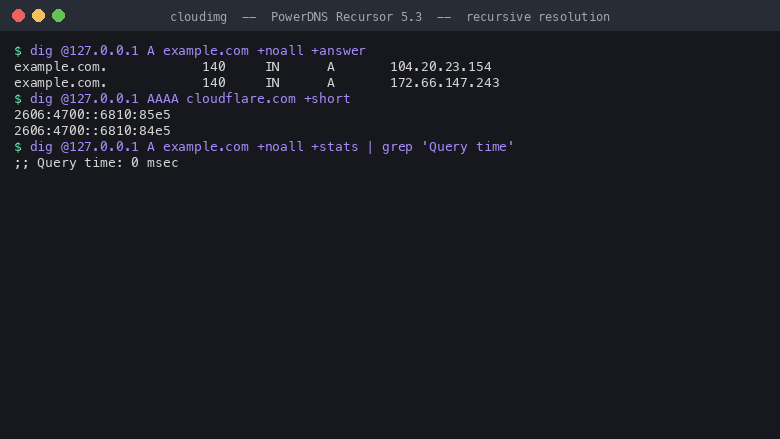Click 'IN' class in the 104.20.23.154 row
The image size is (780, 439).
click(272, 67)
